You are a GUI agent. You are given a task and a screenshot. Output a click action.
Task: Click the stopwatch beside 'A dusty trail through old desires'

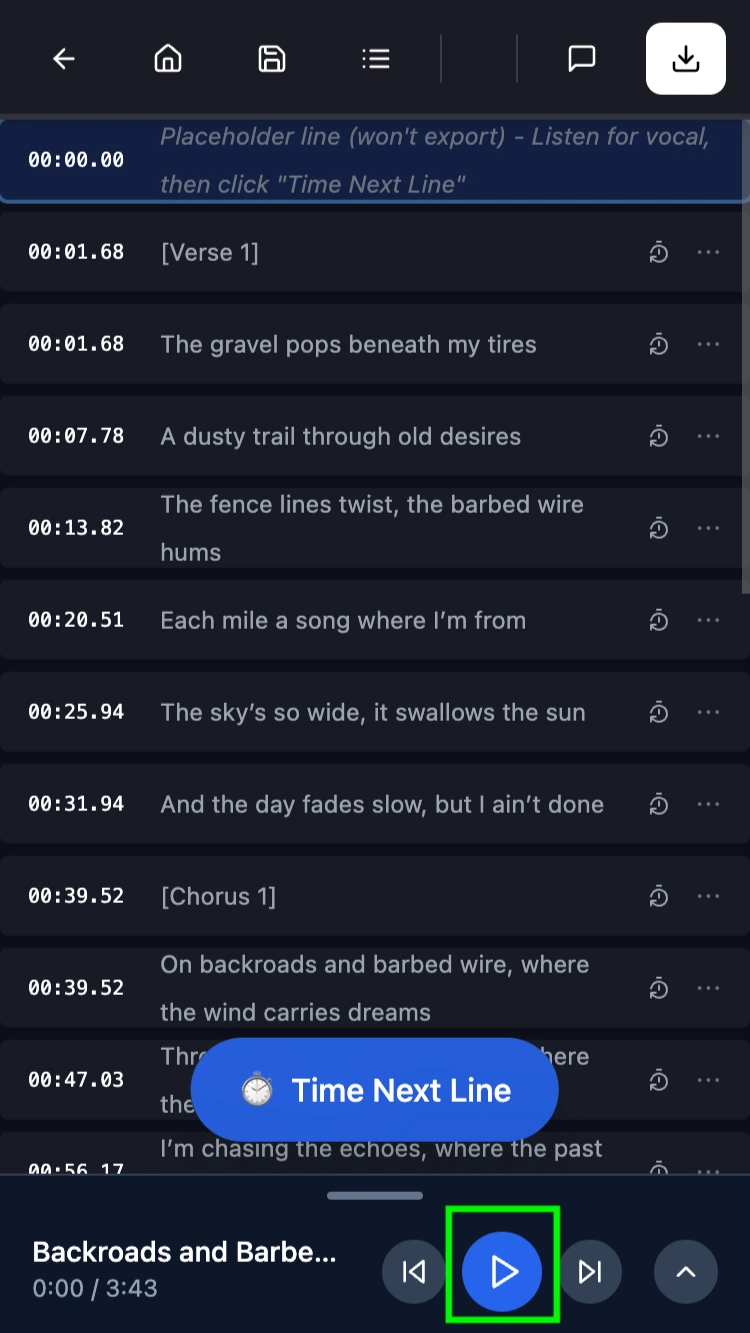click(x=658, y=436)
